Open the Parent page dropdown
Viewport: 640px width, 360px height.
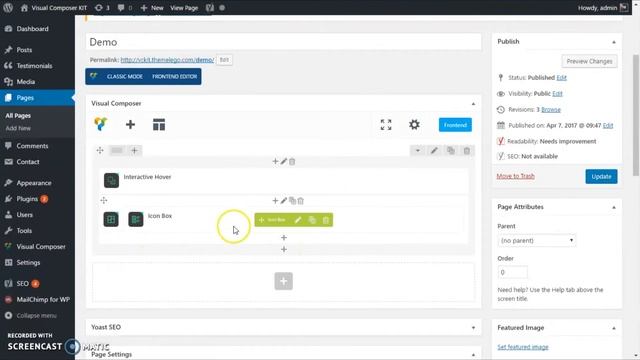(537, 240)
